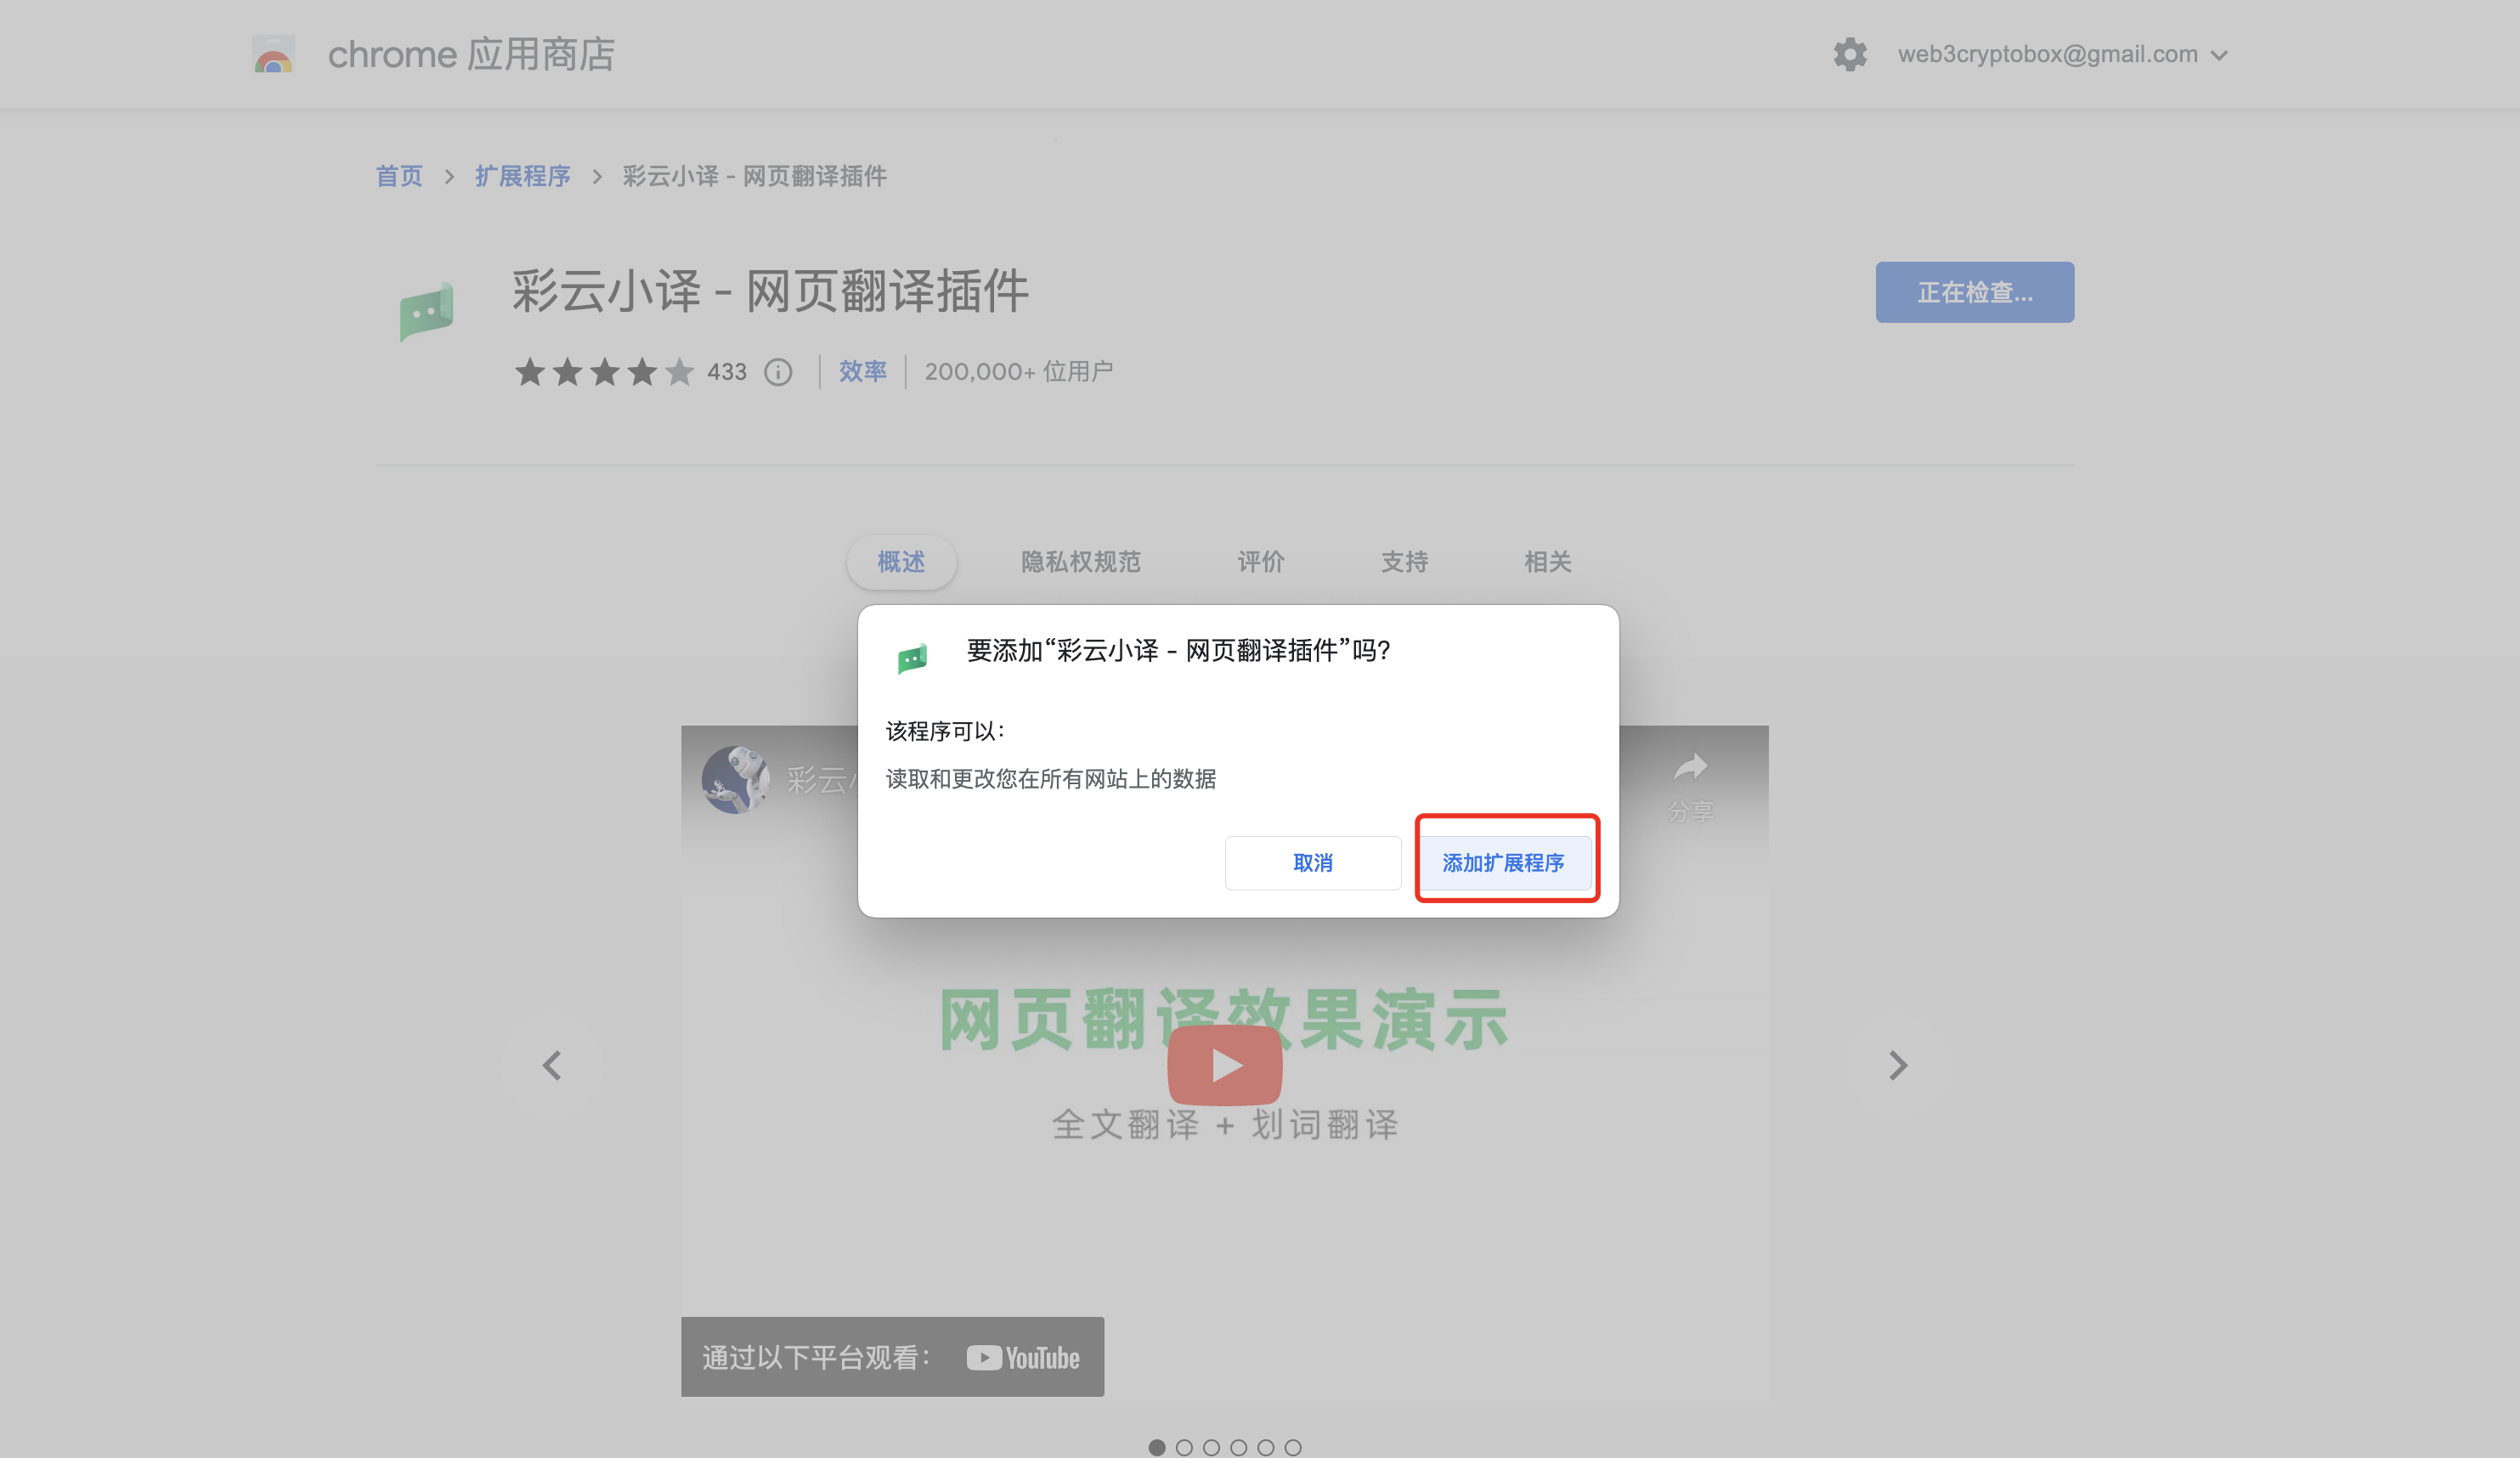2520x1458 pixels.
Task: Select the fourth carousel dot
Action: (x=1238, y=1447)
